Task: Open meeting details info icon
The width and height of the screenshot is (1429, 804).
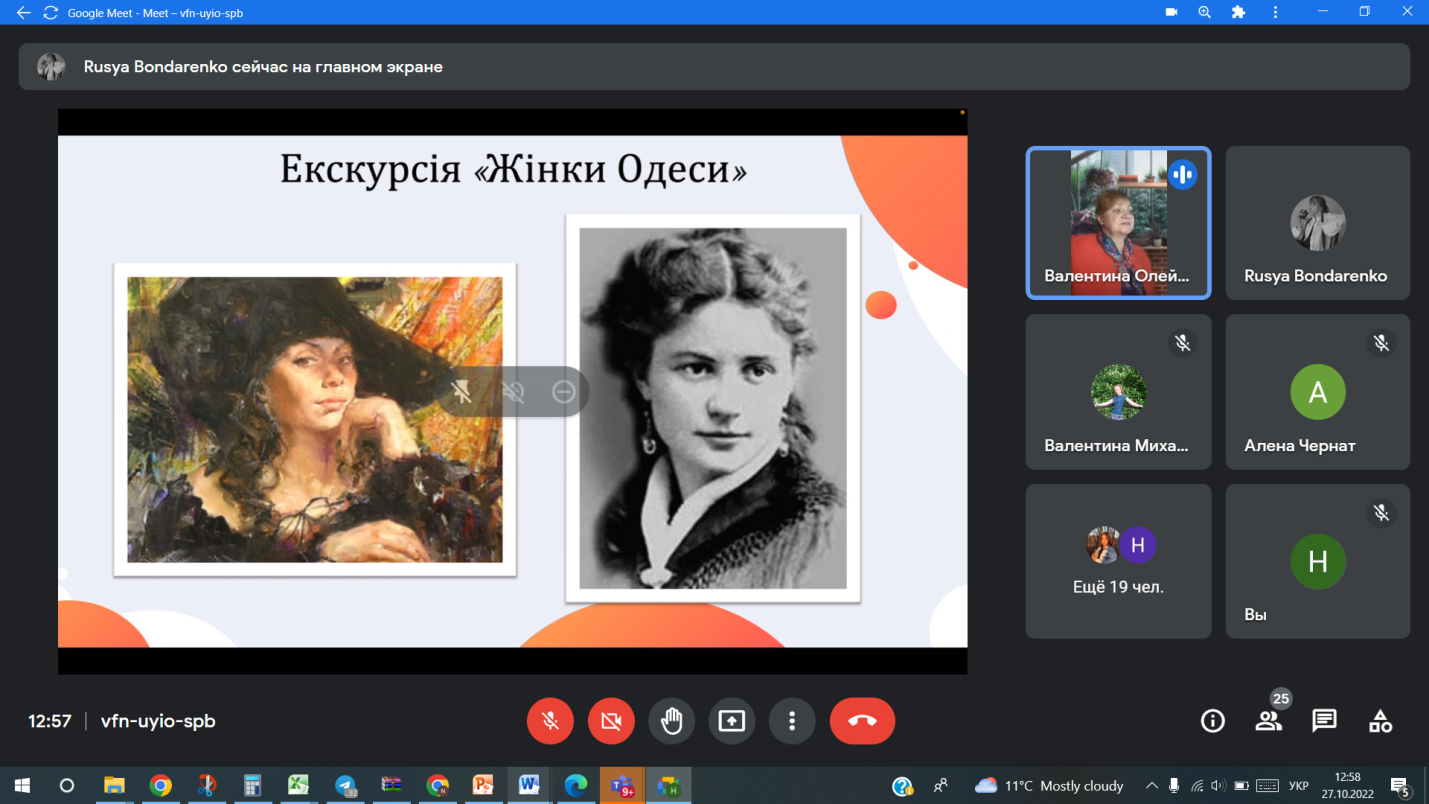Action: (1212, 721)
